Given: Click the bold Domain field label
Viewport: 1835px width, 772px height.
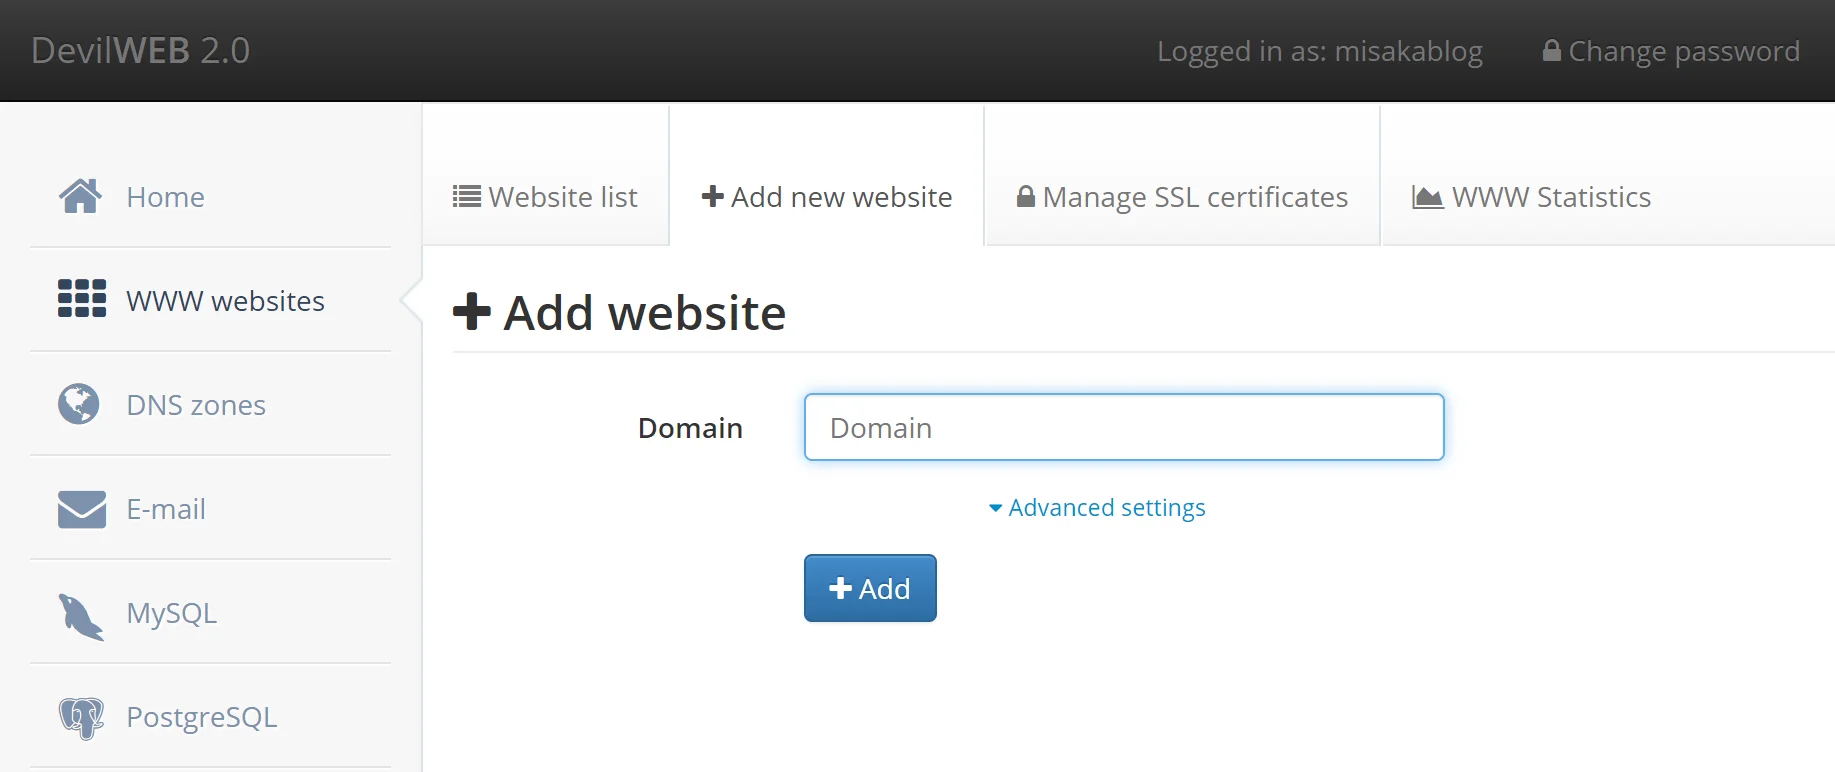Looking at the screenshot, I should (x=690, y=428).
